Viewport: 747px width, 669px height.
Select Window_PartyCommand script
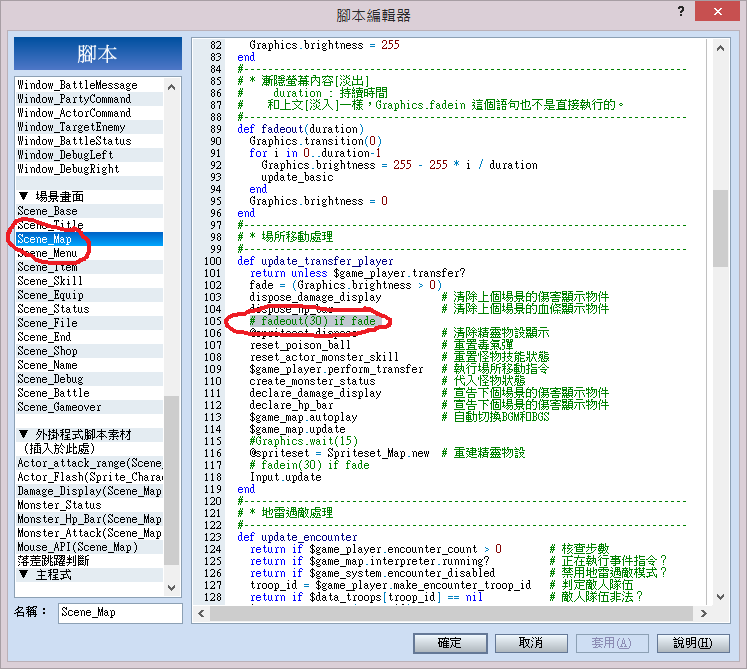click(x=90, y=99)
